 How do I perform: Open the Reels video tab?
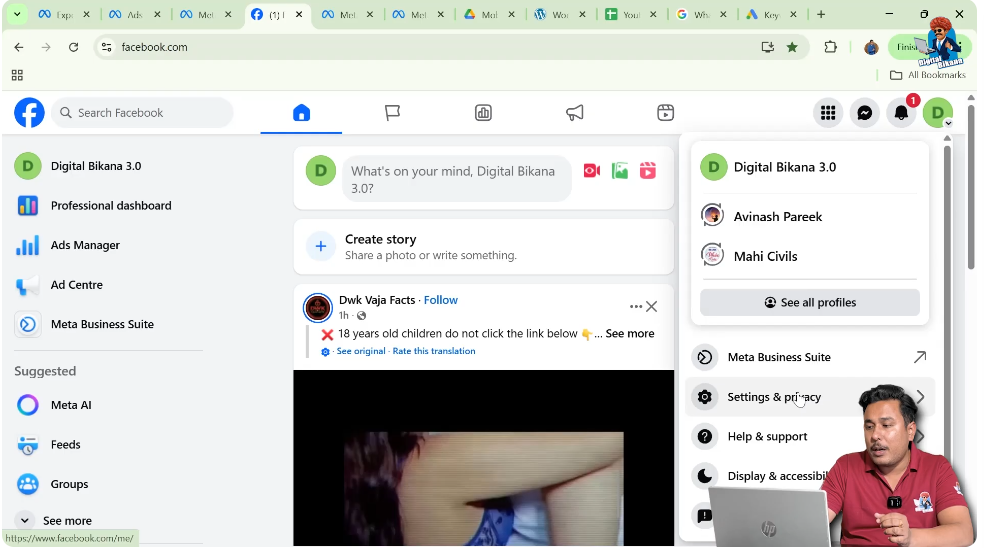[665, 113]
